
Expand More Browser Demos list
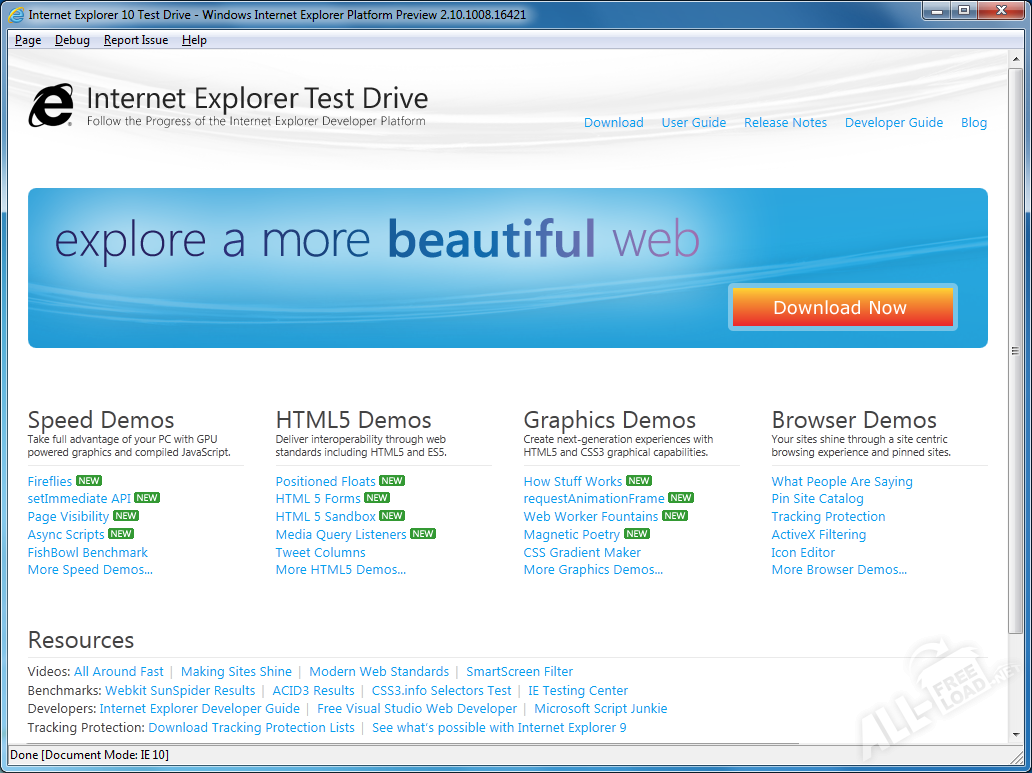839,570
